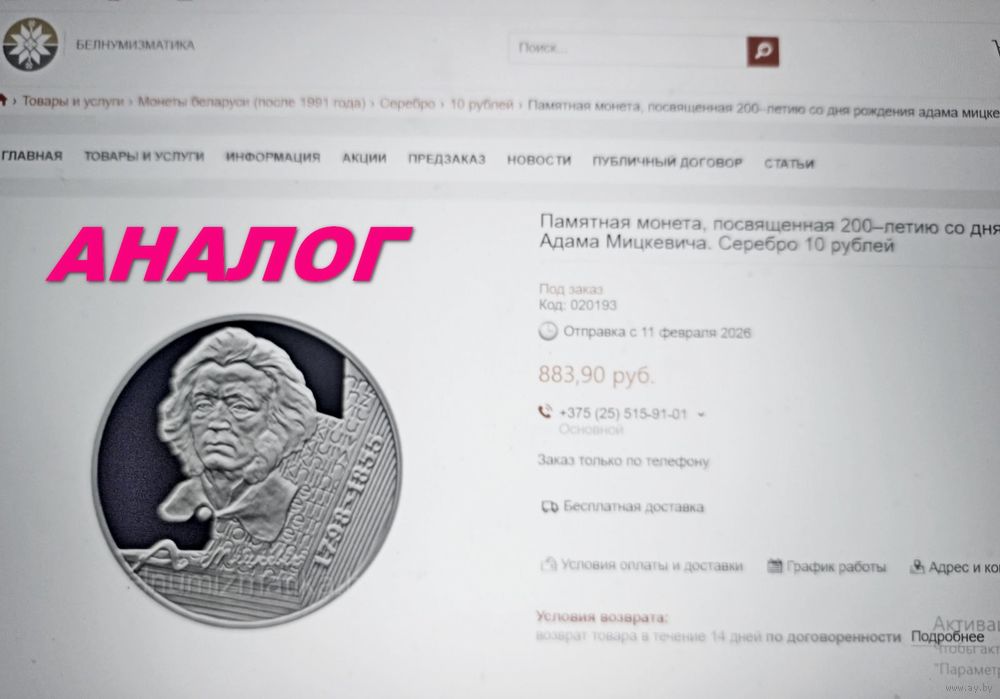Click the home icon in breadcrumbs
The height and width of the screenshot is (699, 1000).
(x=3, y=100)
